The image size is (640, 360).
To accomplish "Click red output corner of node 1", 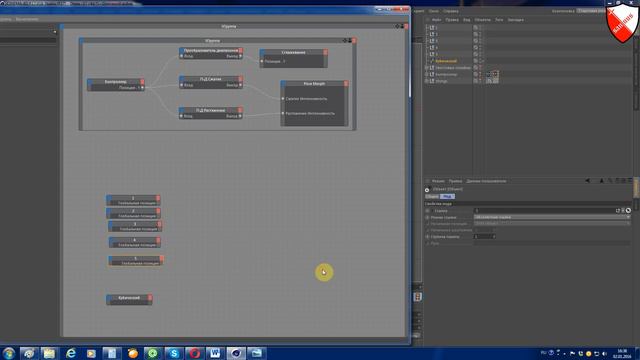I will click(x=158, y=198).
